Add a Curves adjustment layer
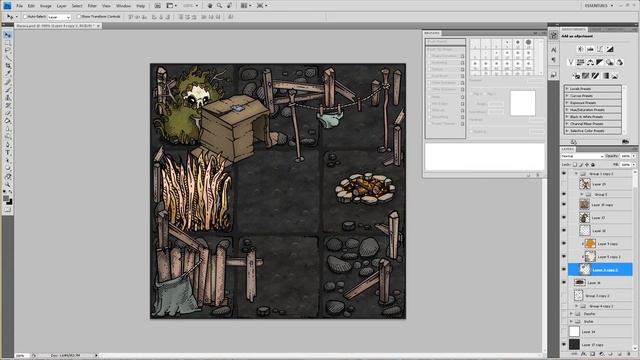 coord(600,49)
